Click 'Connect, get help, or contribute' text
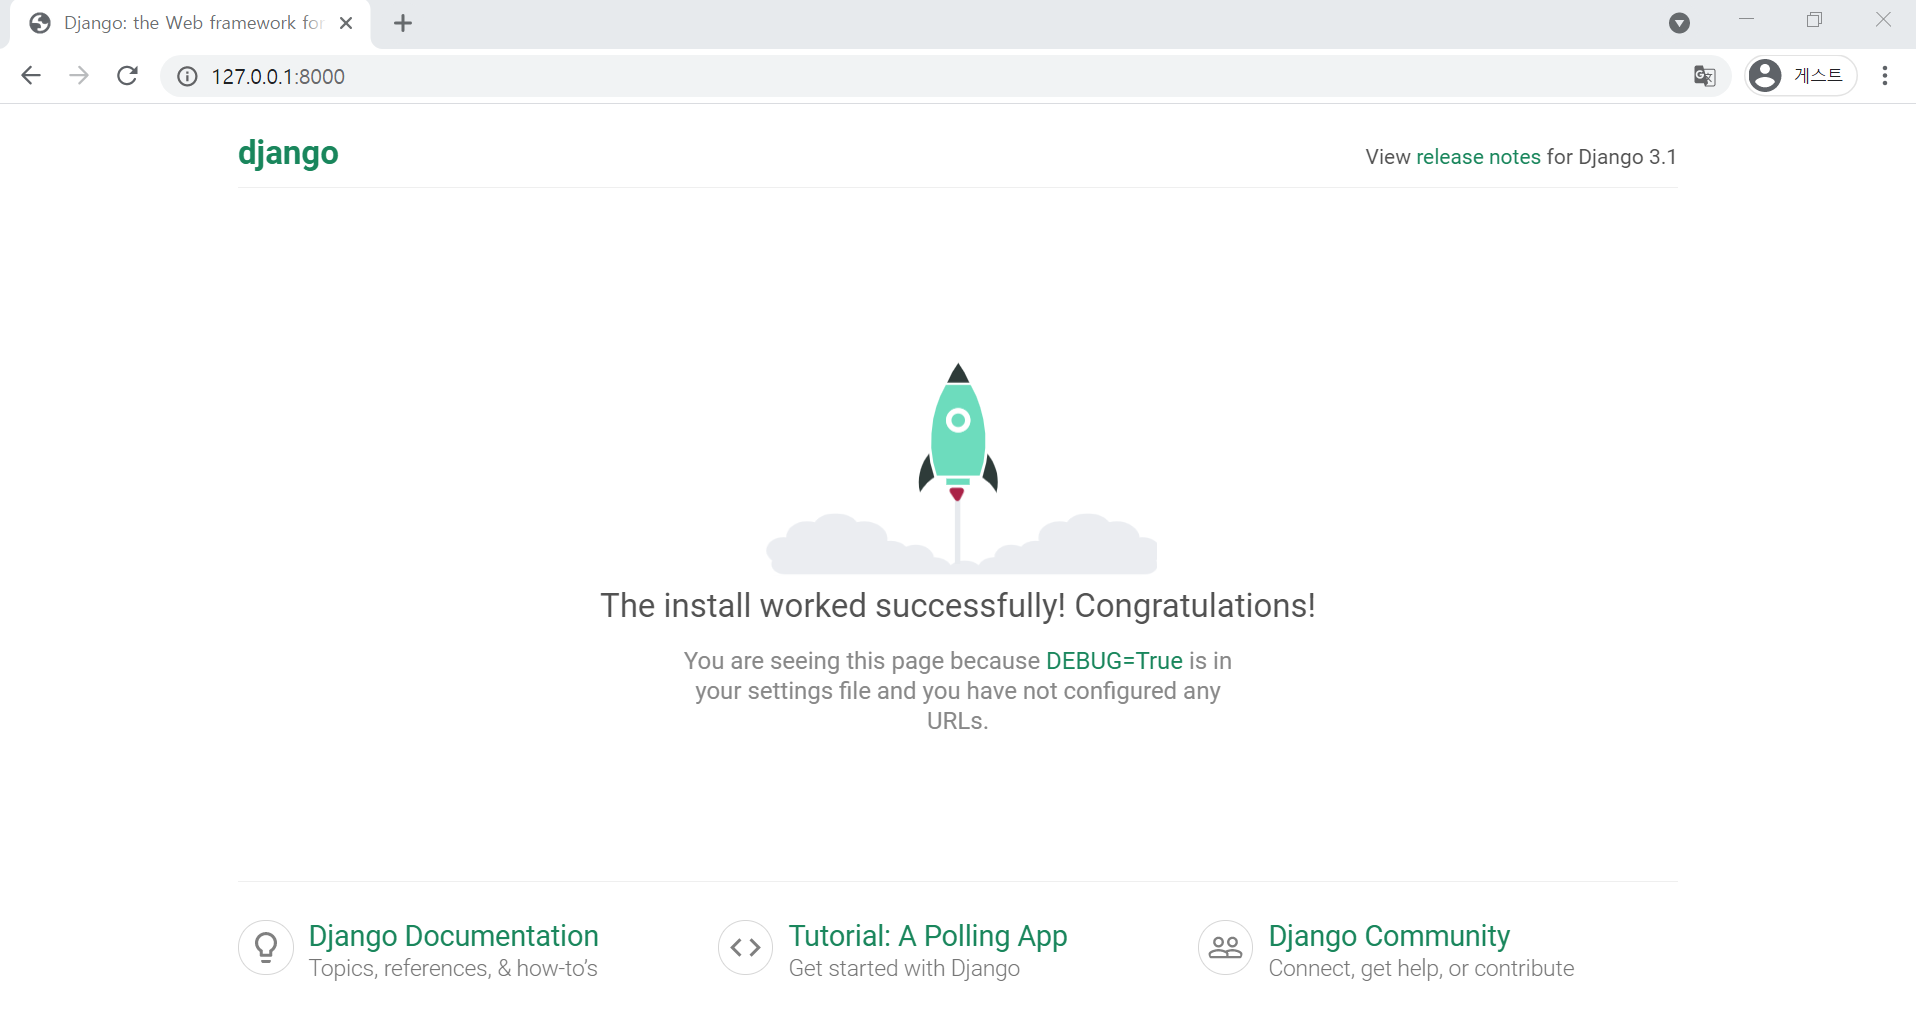 tap(1421, 968)
